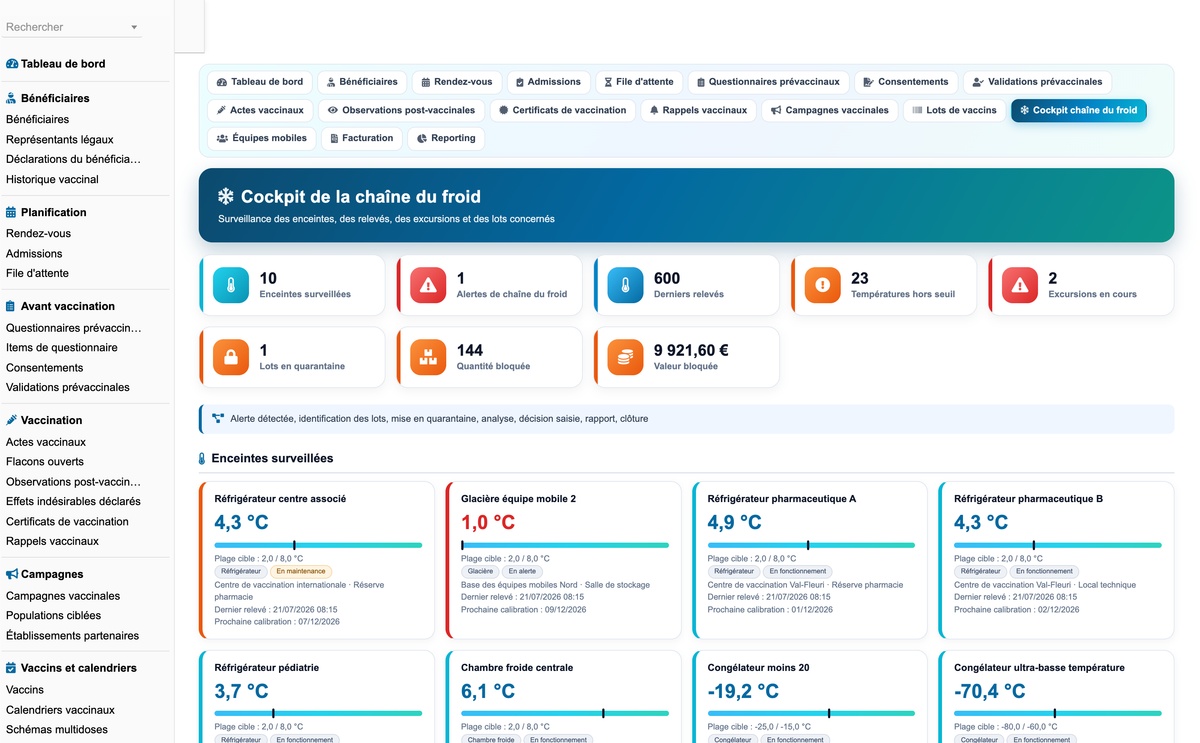This screenshot has width=1200, height=743.
Task: Click the warning icon for Alertes de chaîne du froid
Action: [428, 285]
